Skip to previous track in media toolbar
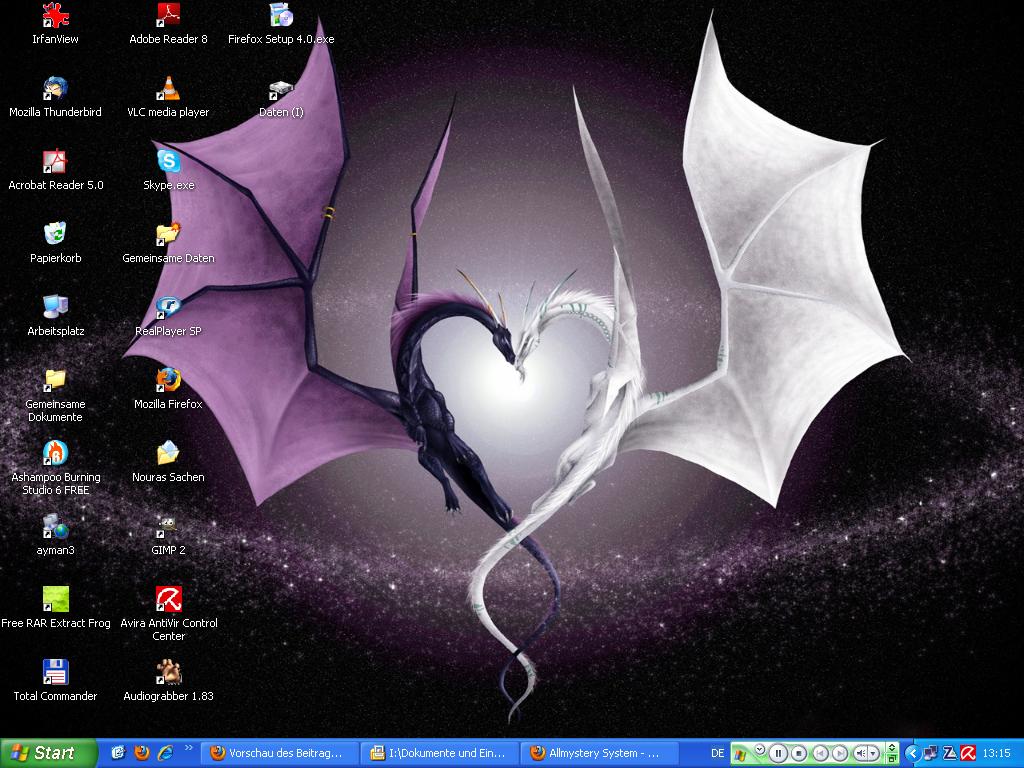Screen dimensions: 1024x768 tap(820, 753)
